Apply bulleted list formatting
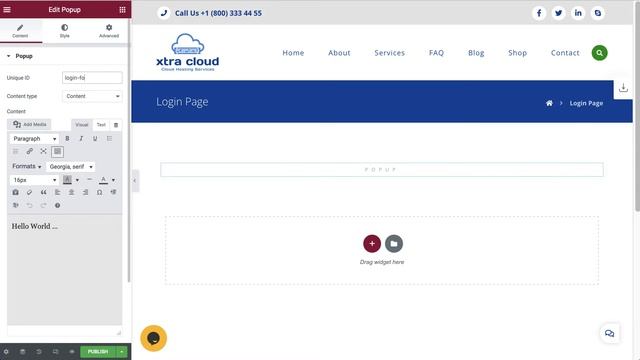Screen dimensions: 640x360 (109, 139)
